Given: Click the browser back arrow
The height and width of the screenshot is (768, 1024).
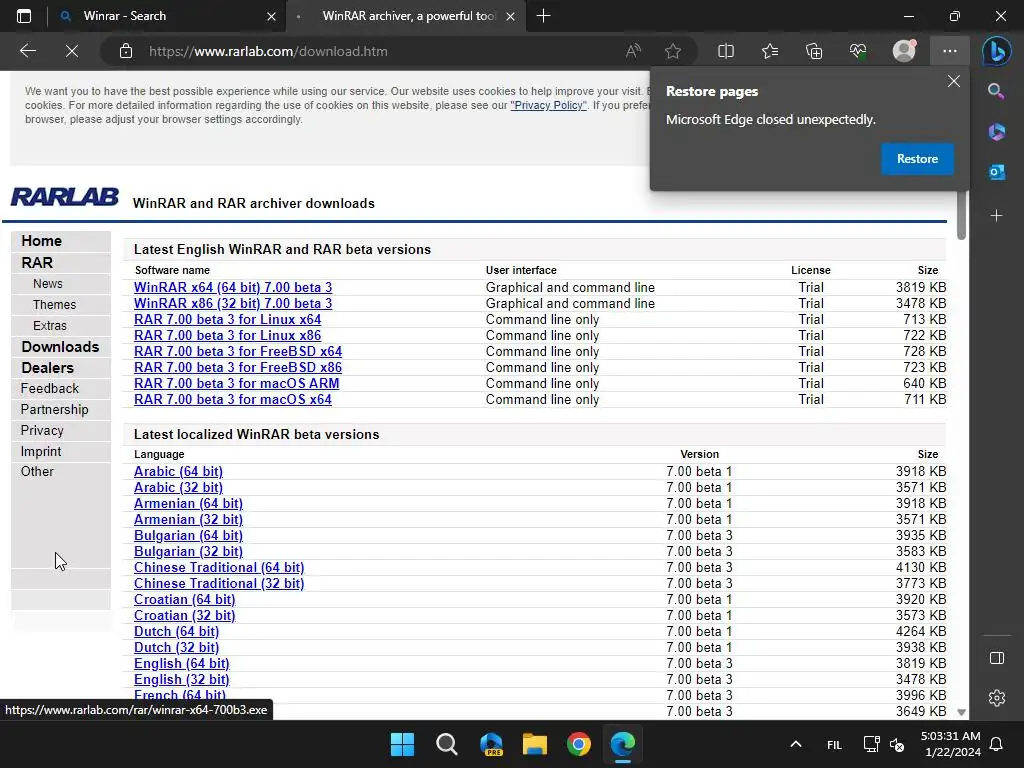Looking at the screenshot, I should 27,51.
